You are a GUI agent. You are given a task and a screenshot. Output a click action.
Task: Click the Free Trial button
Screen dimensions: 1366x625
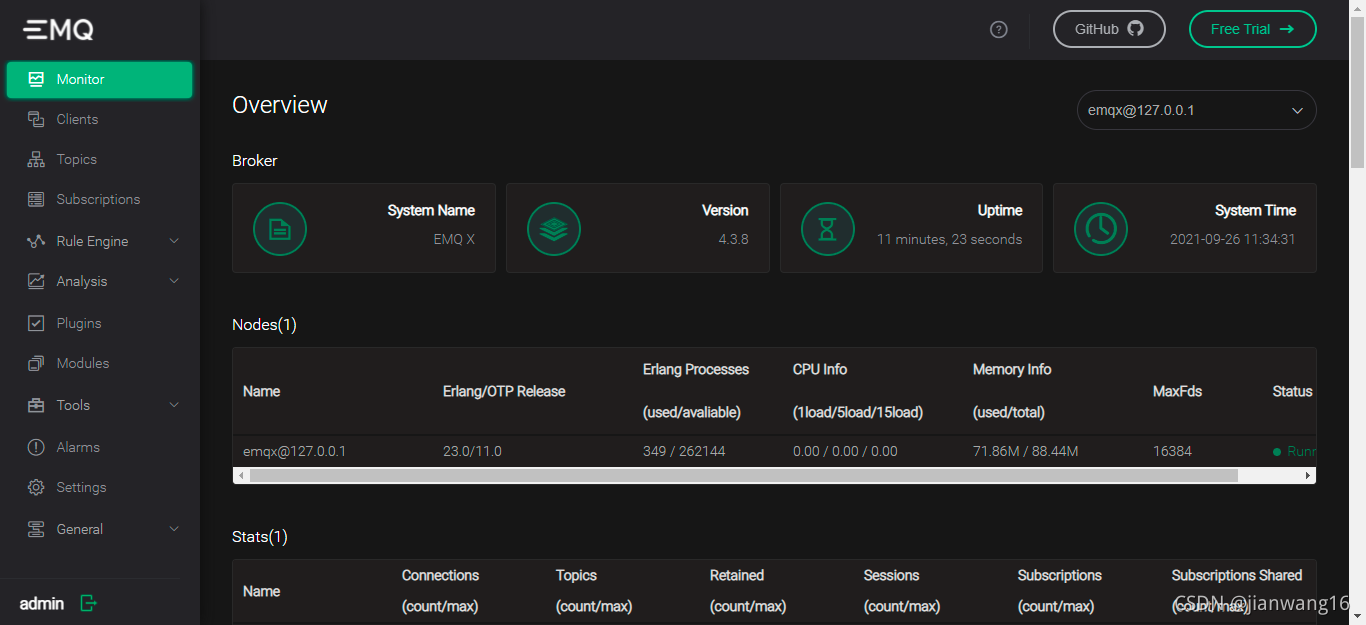(1252, 29)
